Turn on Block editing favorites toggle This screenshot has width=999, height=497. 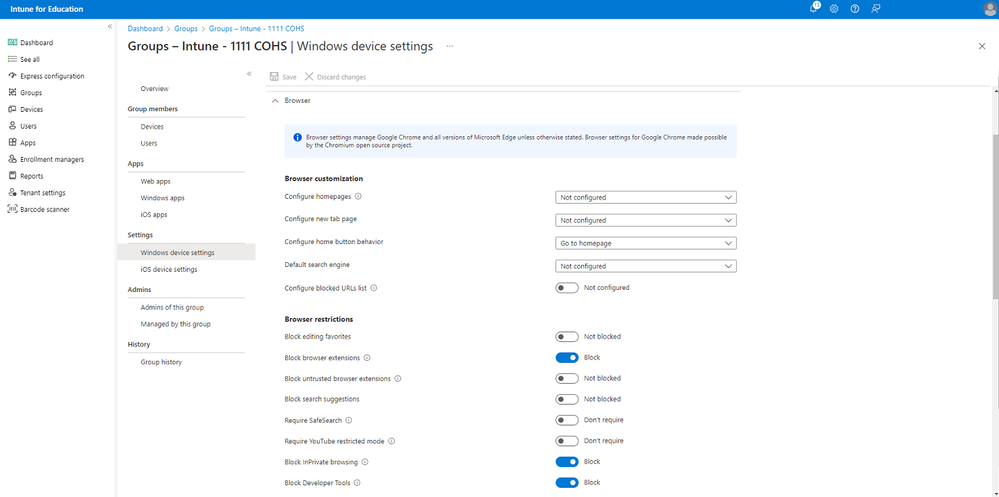pyautogui.click(x=567, y=337)
